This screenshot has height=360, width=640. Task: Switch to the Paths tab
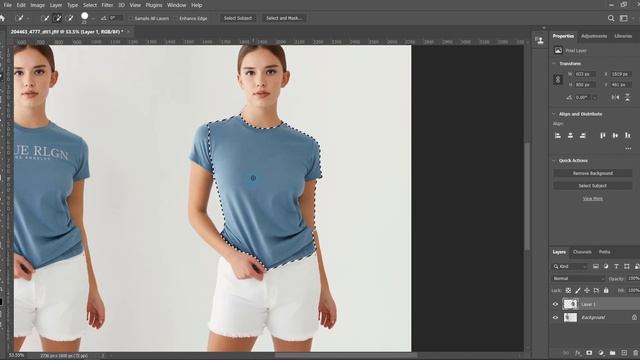click(604, 252)
